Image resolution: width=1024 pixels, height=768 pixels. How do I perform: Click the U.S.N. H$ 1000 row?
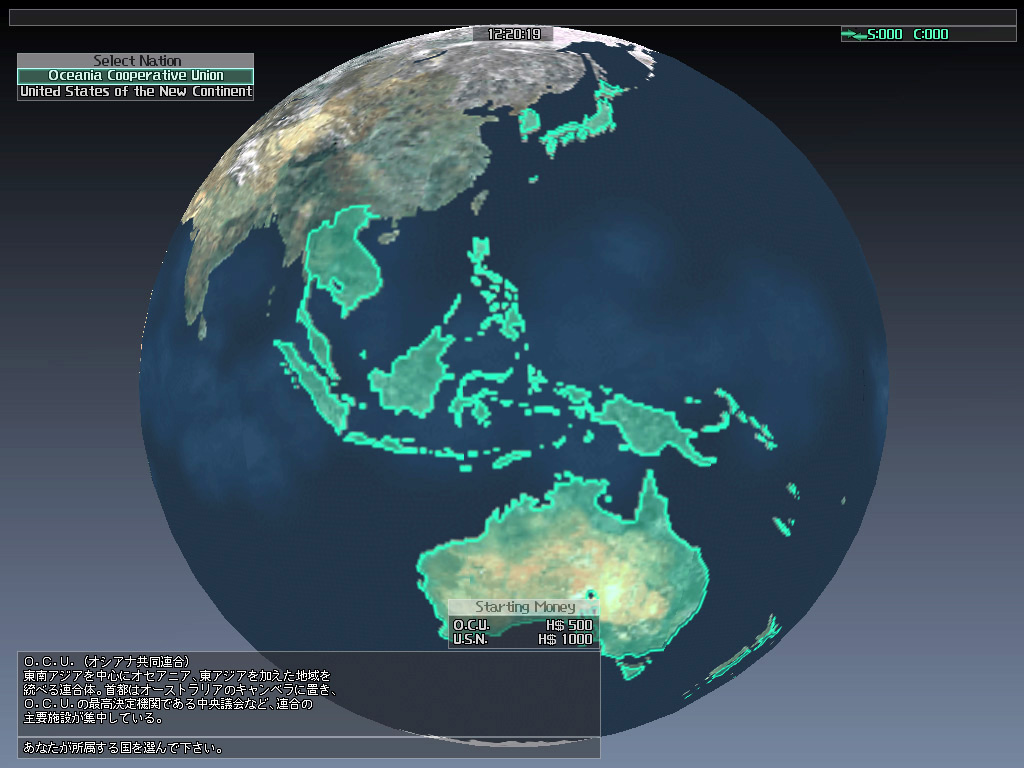click(524, 639)
